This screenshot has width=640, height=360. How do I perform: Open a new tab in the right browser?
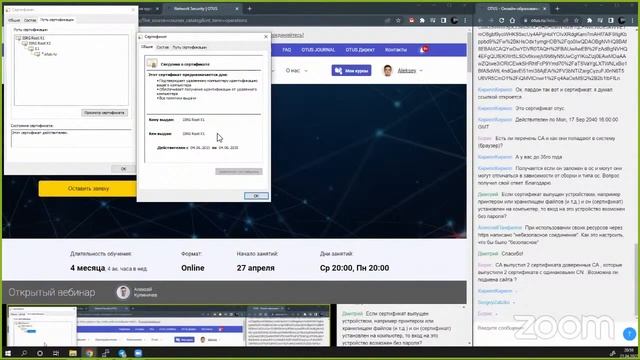[x=557, y=9]
